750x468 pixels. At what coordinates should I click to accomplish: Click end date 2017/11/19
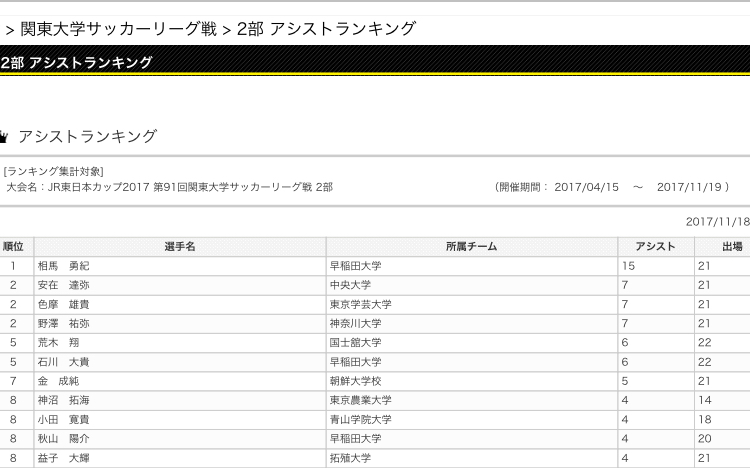(x=689, y=187)
